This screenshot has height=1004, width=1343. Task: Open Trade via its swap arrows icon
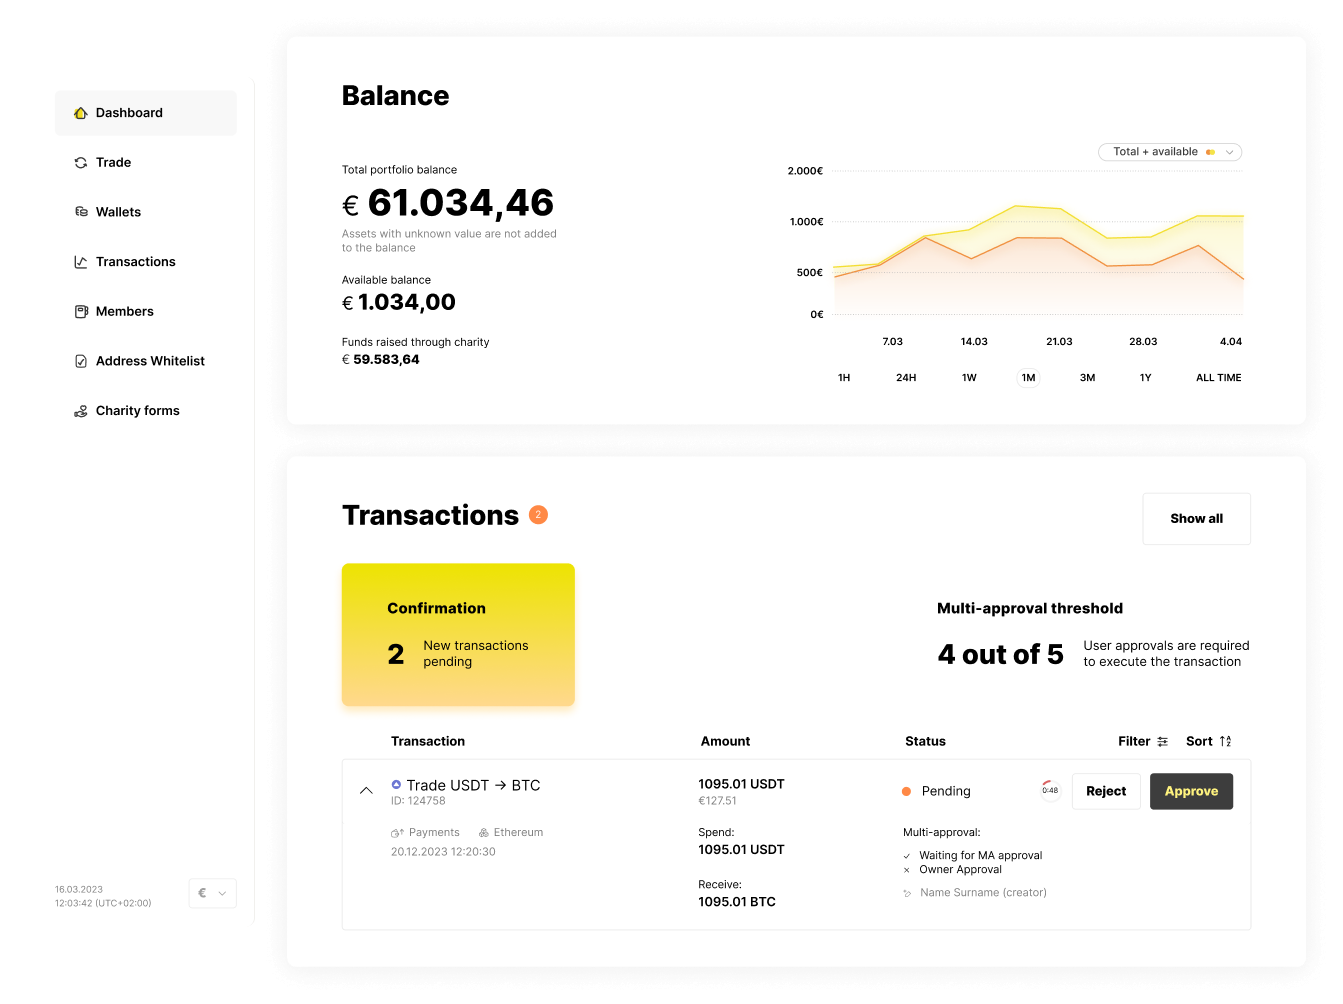(x=80, y=162)
